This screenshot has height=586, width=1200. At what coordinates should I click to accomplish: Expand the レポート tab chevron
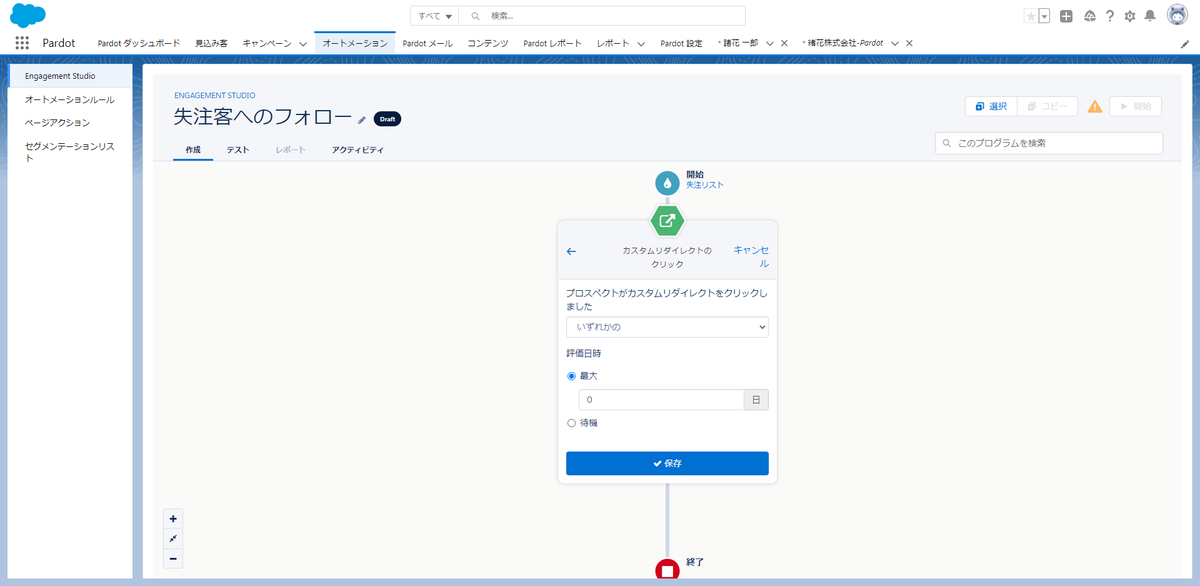pos(640,44)
